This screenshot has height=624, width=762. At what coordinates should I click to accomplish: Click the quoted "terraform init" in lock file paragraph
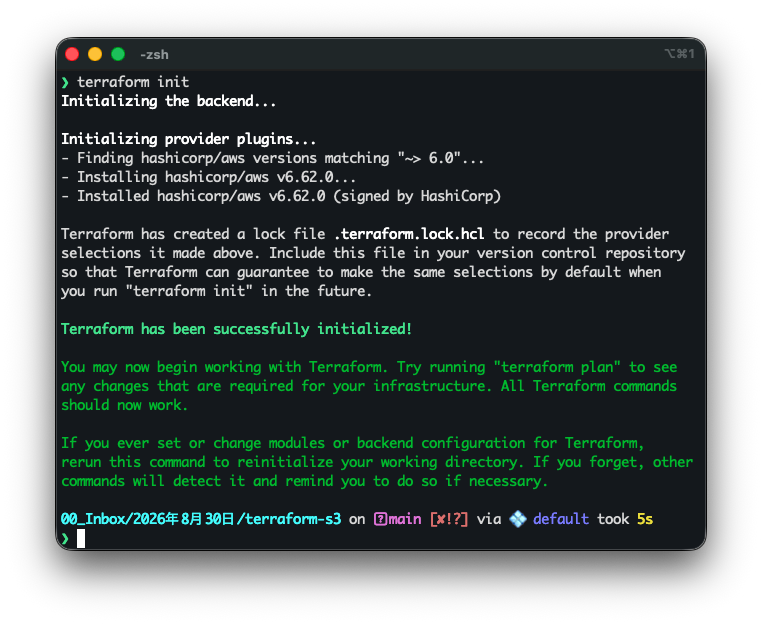[189, 291]
